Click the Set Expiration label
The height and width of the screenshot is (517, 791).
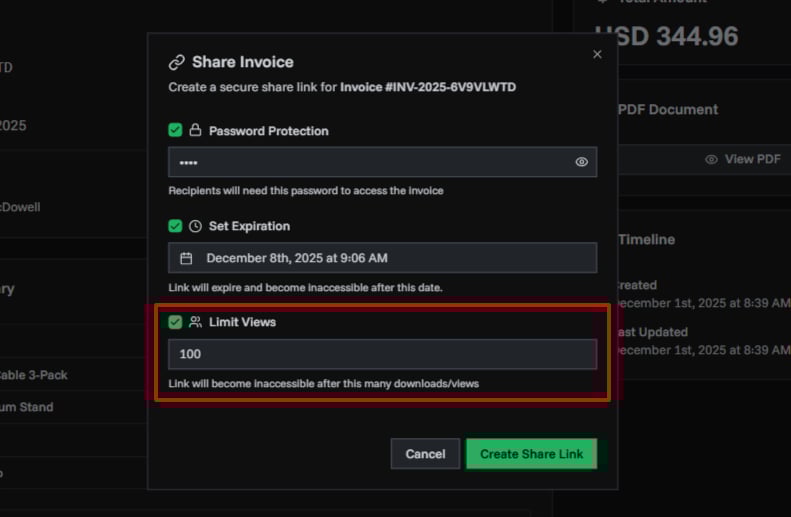tap(249, 226)
